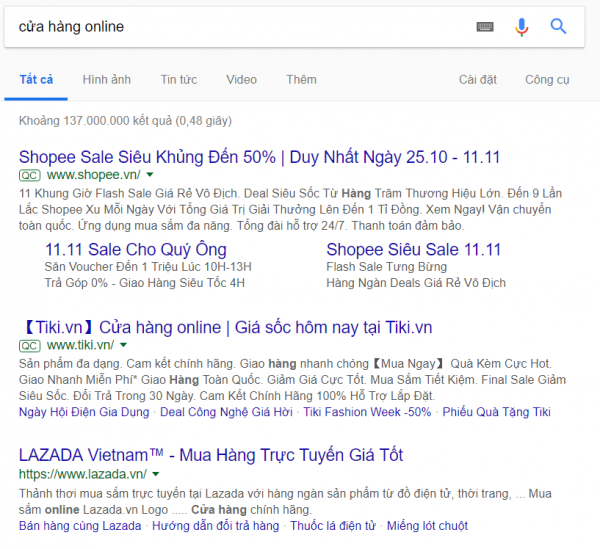Click the www.tiki.vn/ green URL

(80, 345)
